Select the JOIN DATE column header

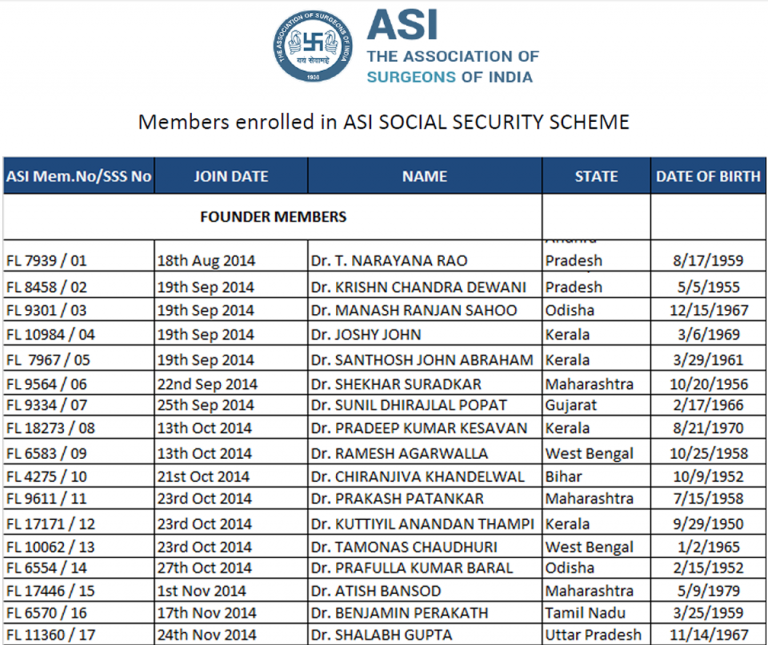pyautogui.click(x=231, y=177)
